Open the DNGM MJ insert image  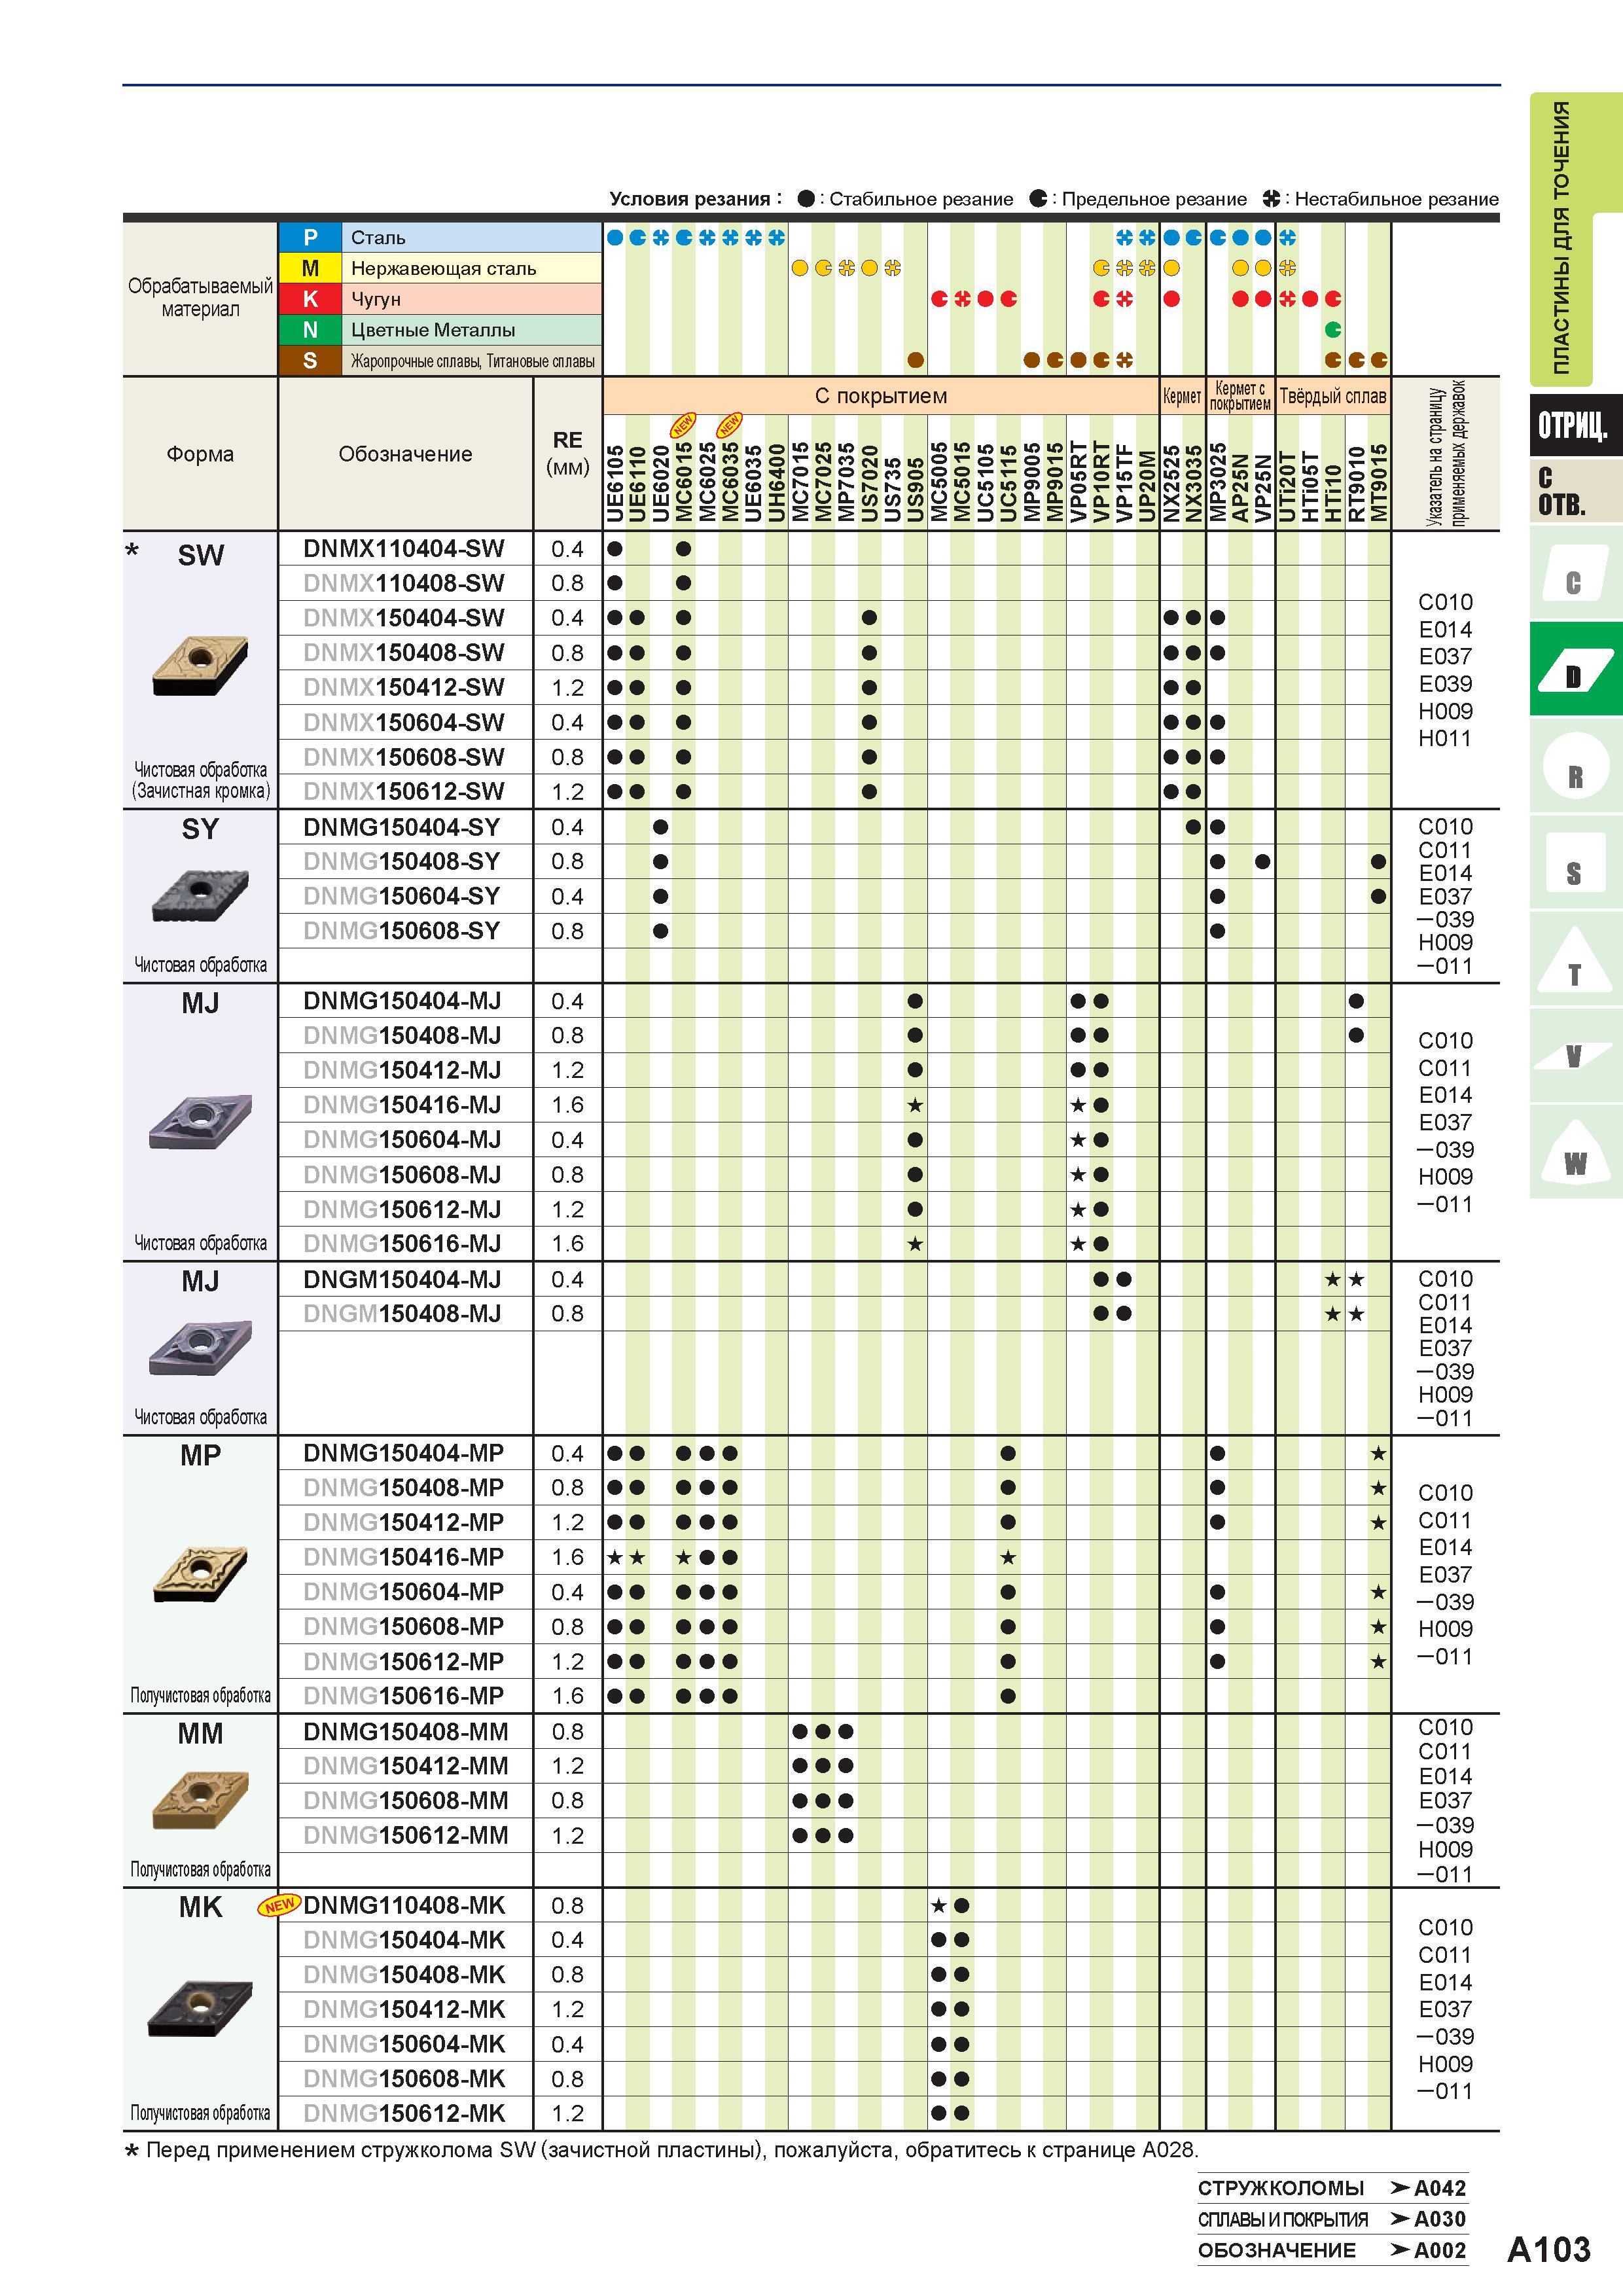click(x=200, y=1348)
